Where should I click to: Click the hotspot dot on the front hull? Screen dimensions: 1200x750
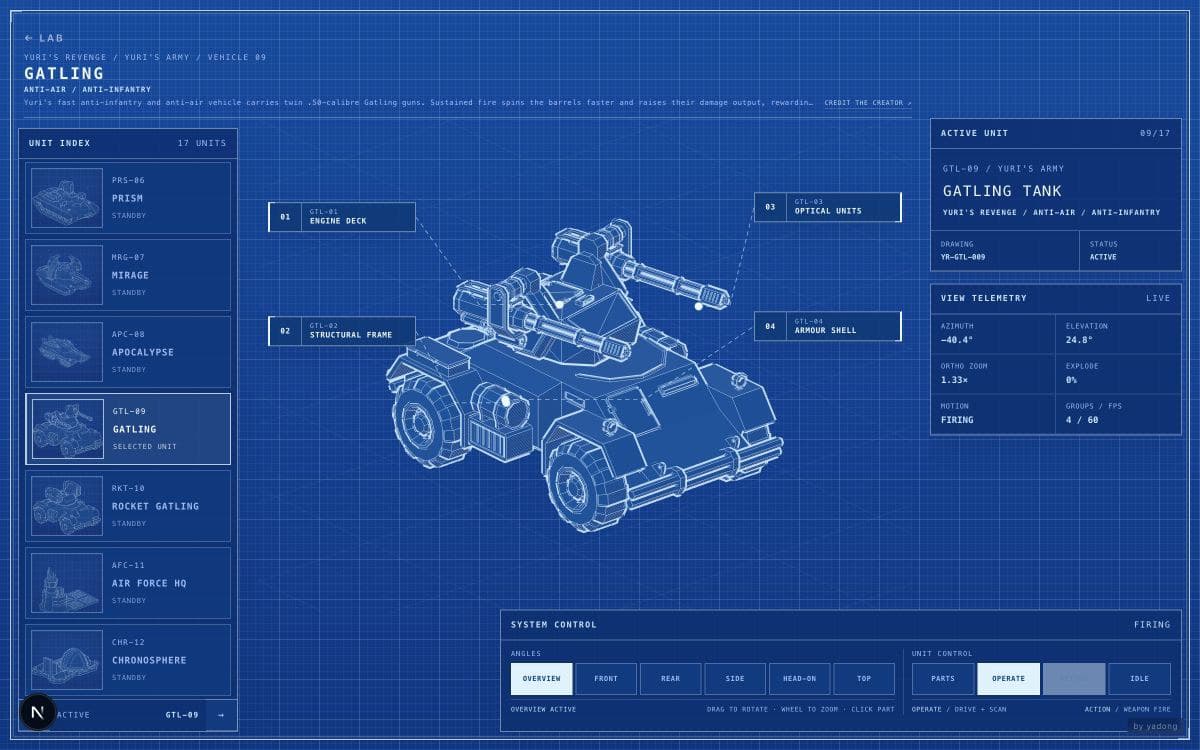pos(506,401)
